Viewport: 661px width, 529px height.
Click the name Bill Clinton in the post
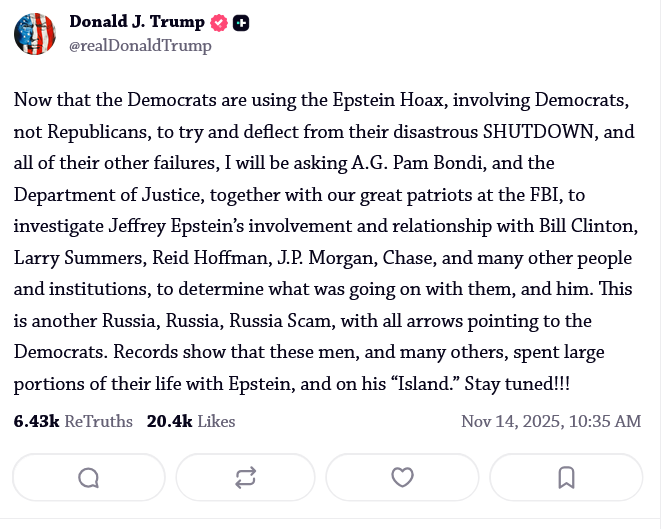(586, 226)
